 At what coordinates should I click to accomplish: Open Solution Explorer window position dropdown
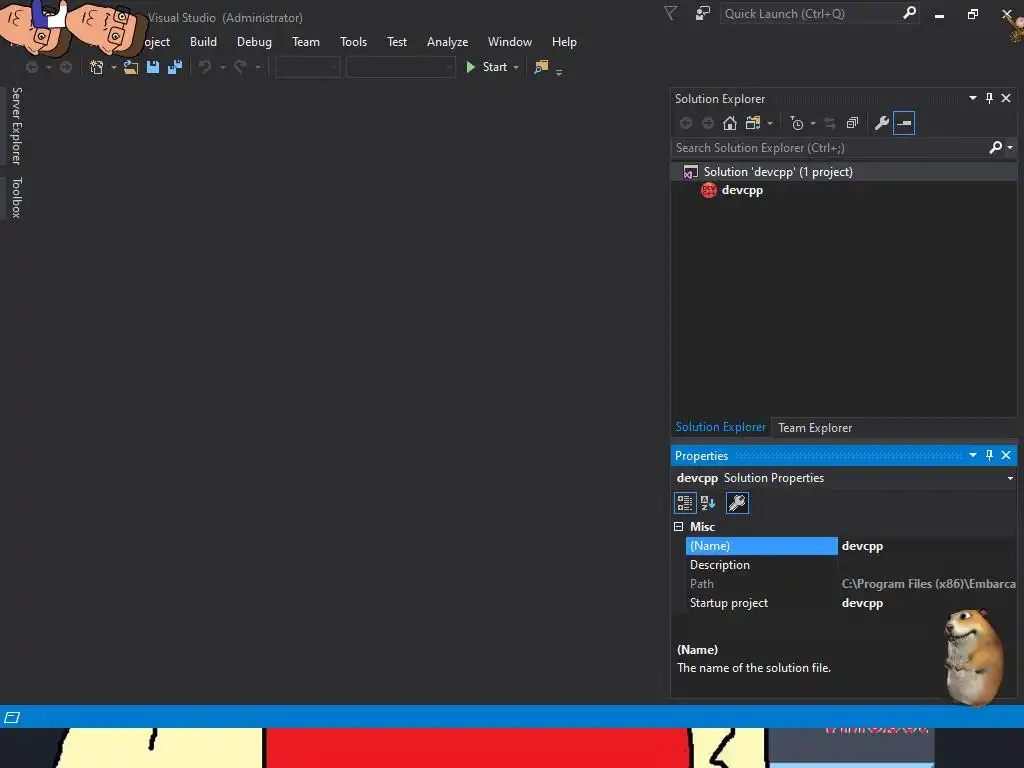point(972,98)
